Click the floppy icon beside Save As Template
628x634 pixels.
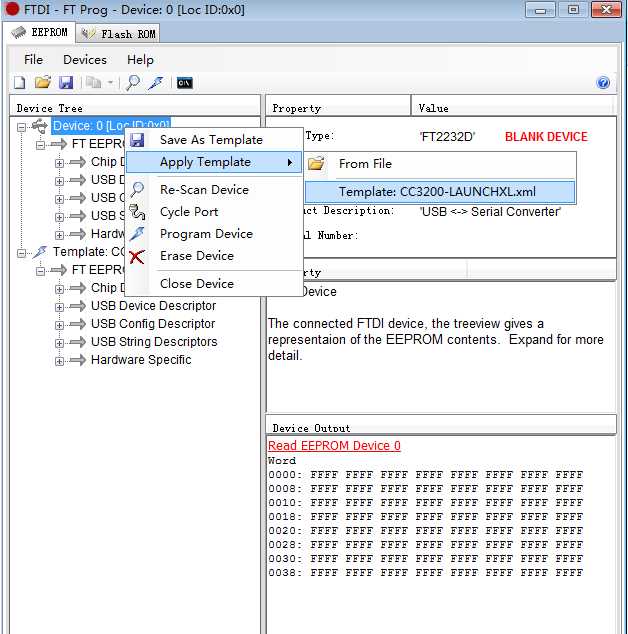coord(137,140)
